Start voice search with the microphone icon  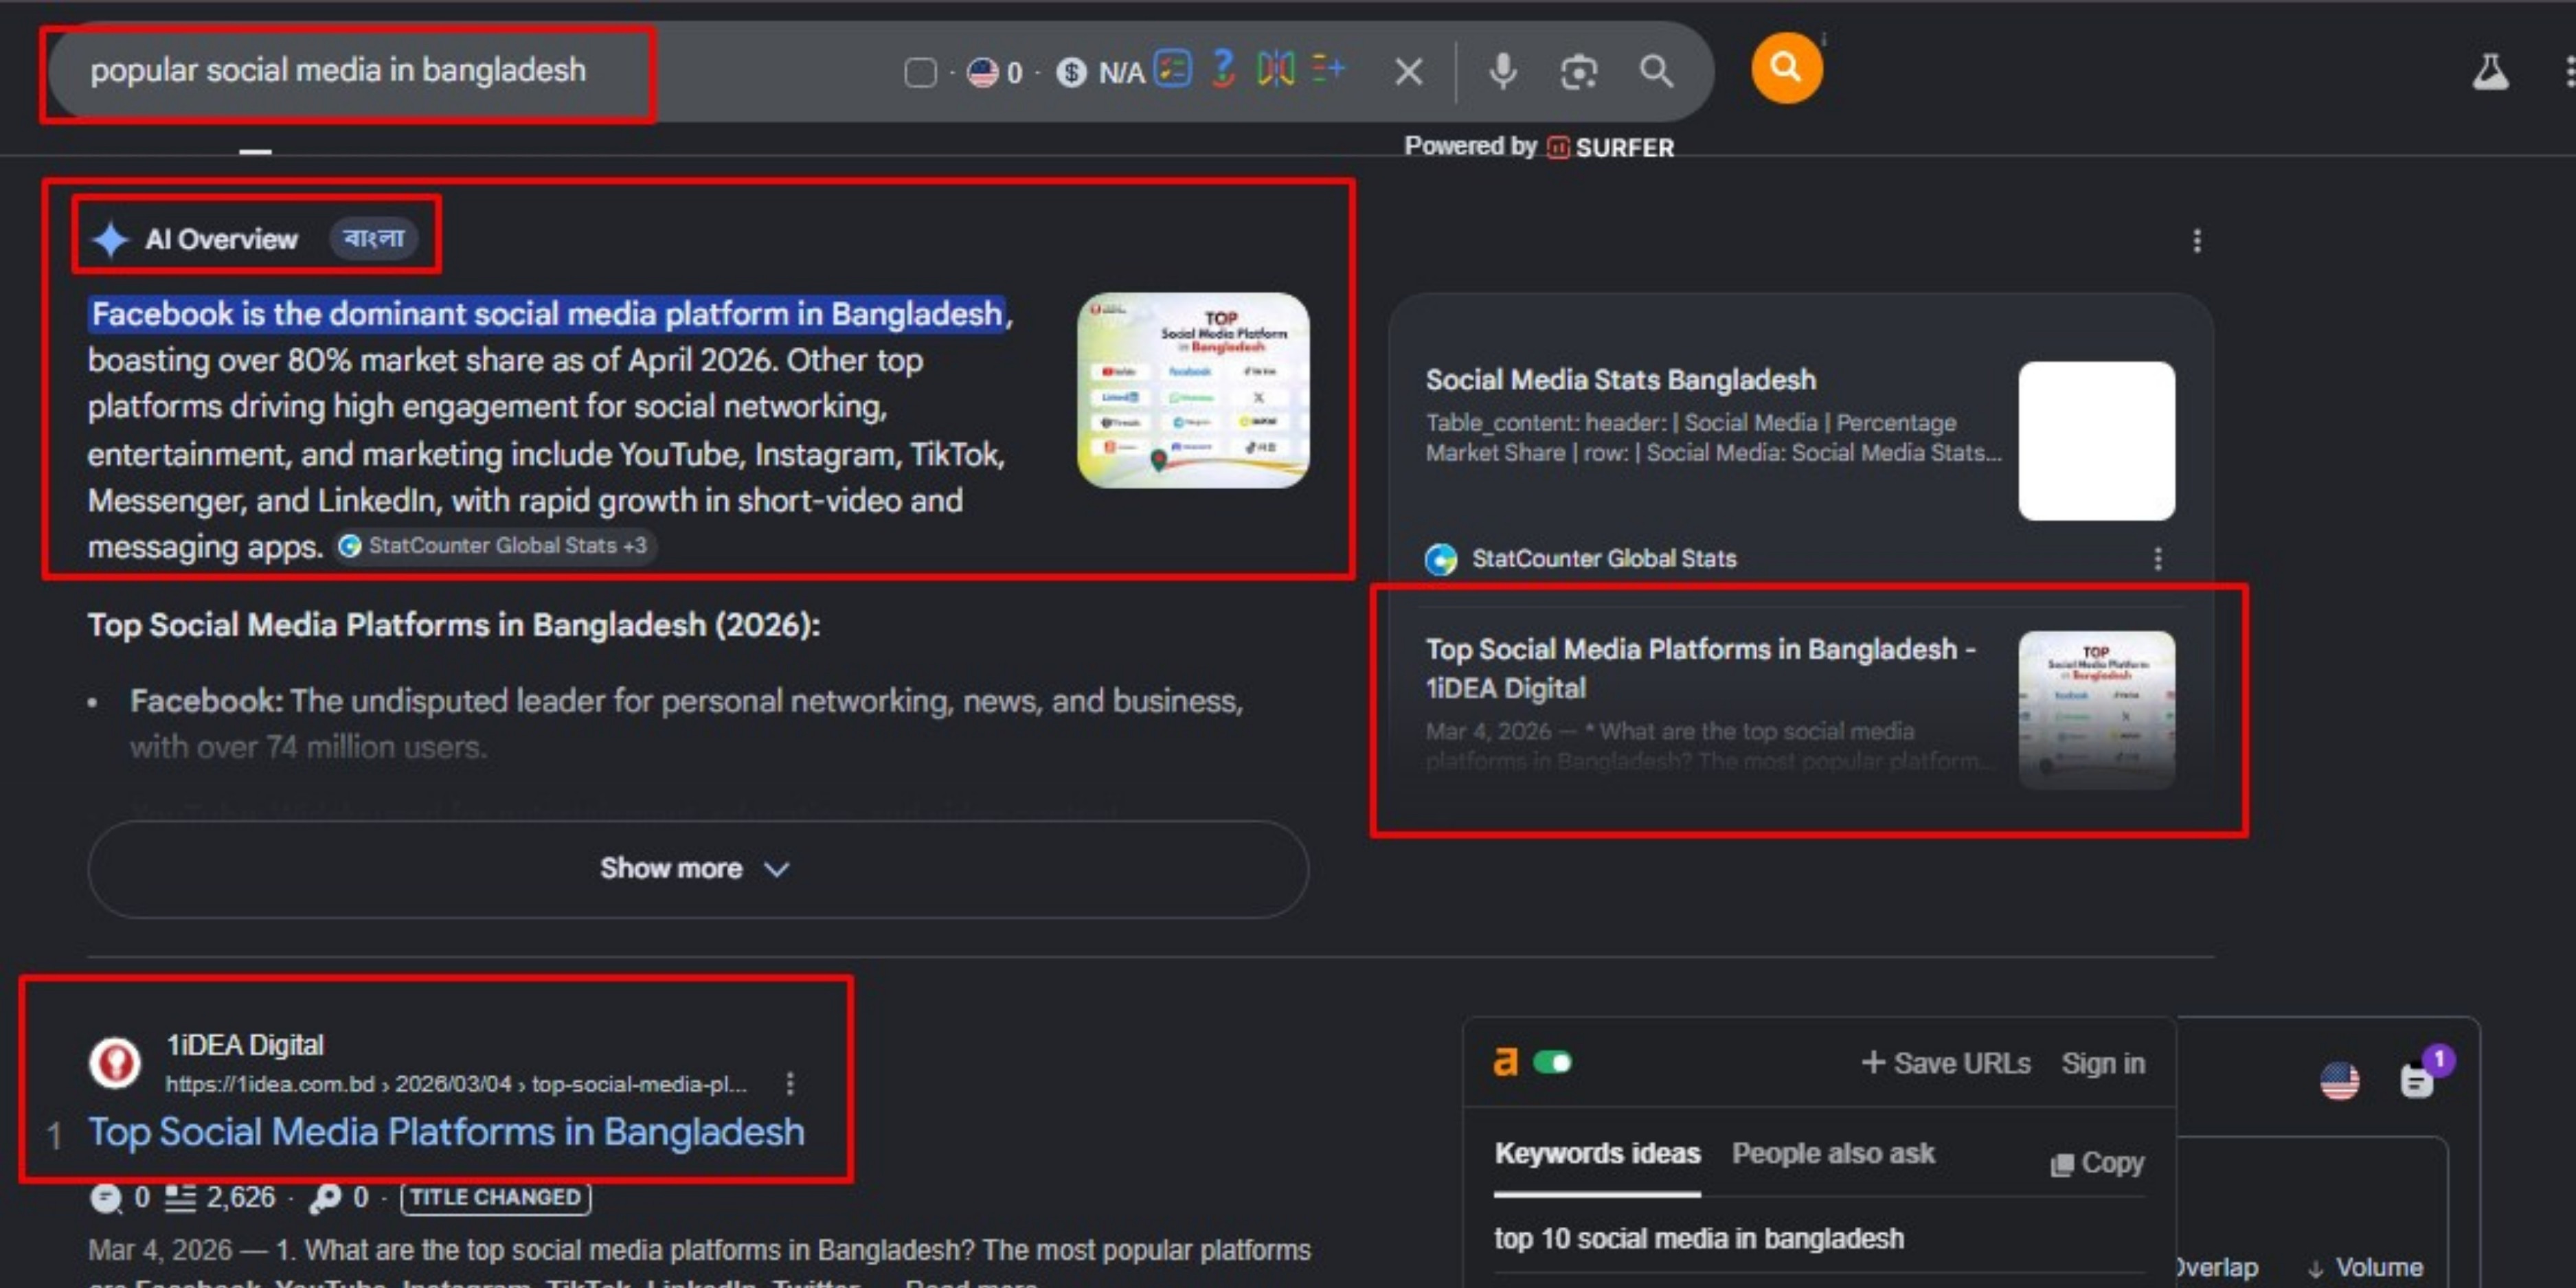[x=1502, y=71]
